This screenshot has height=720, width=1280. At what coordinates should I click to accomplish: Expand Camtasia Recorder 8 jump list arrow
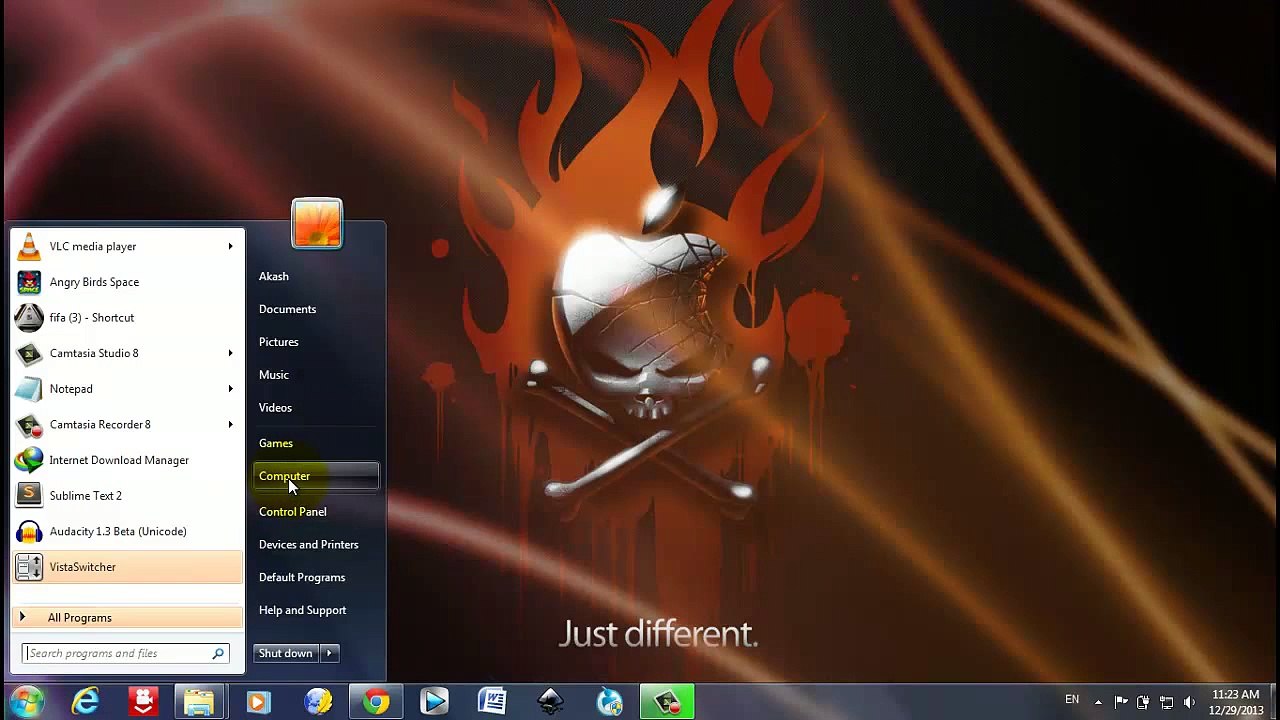coord(230,424)
